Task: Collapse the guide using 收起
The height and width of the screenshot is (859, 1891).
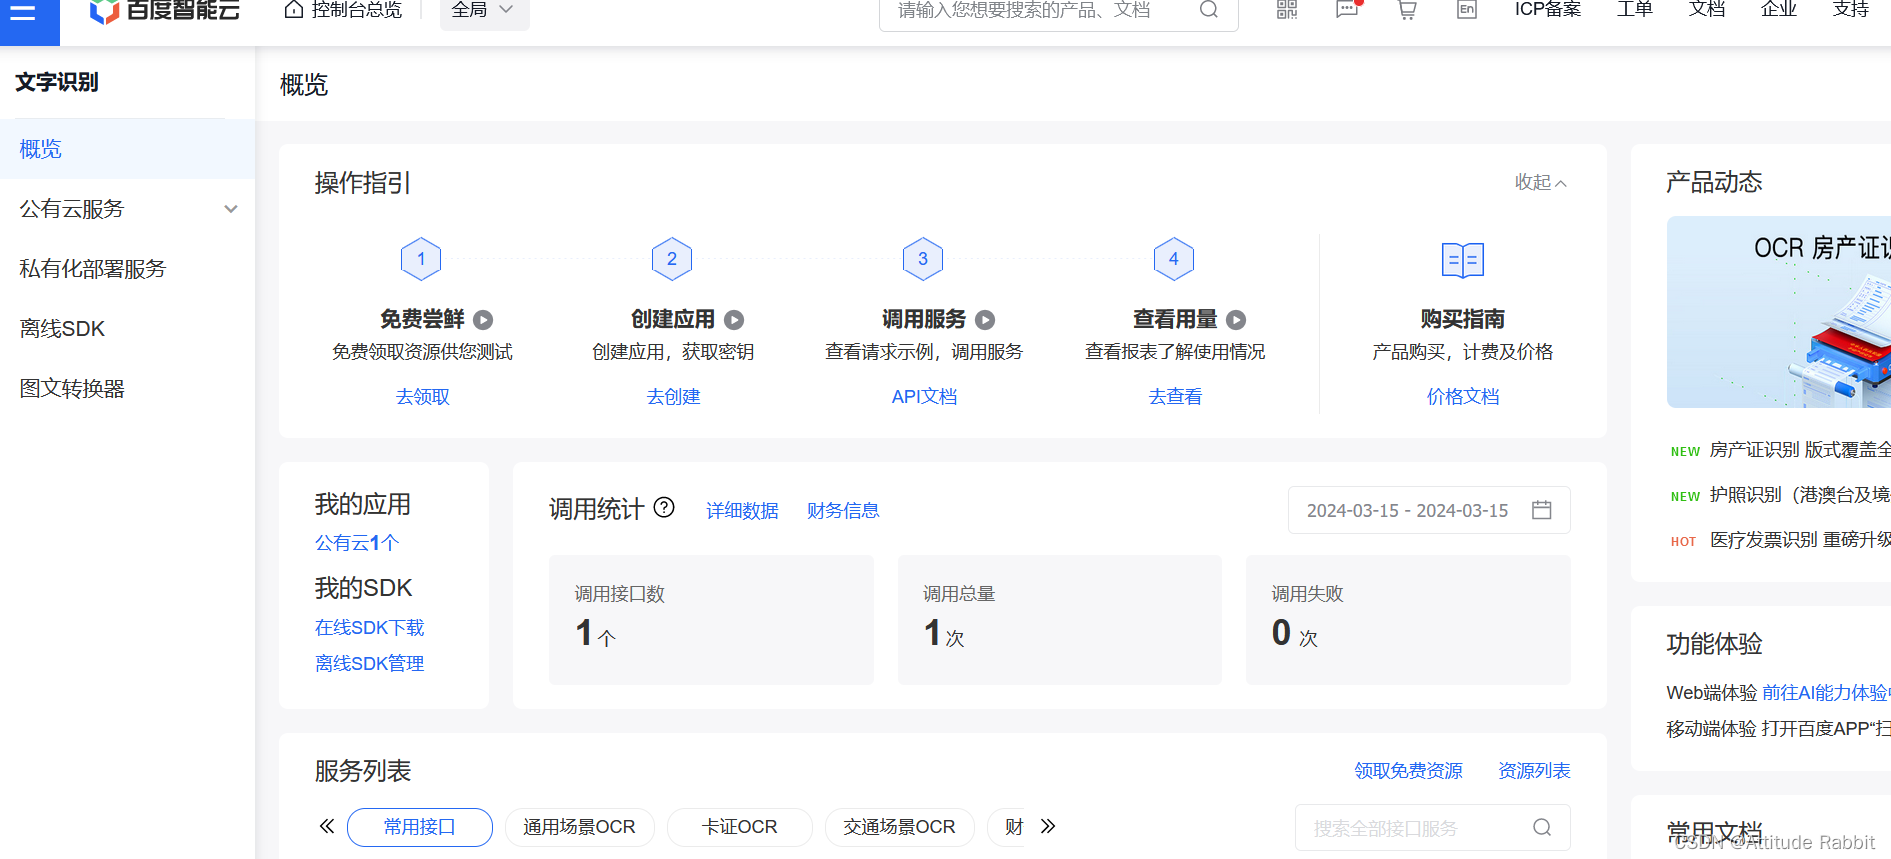Action: point(1540,182)
